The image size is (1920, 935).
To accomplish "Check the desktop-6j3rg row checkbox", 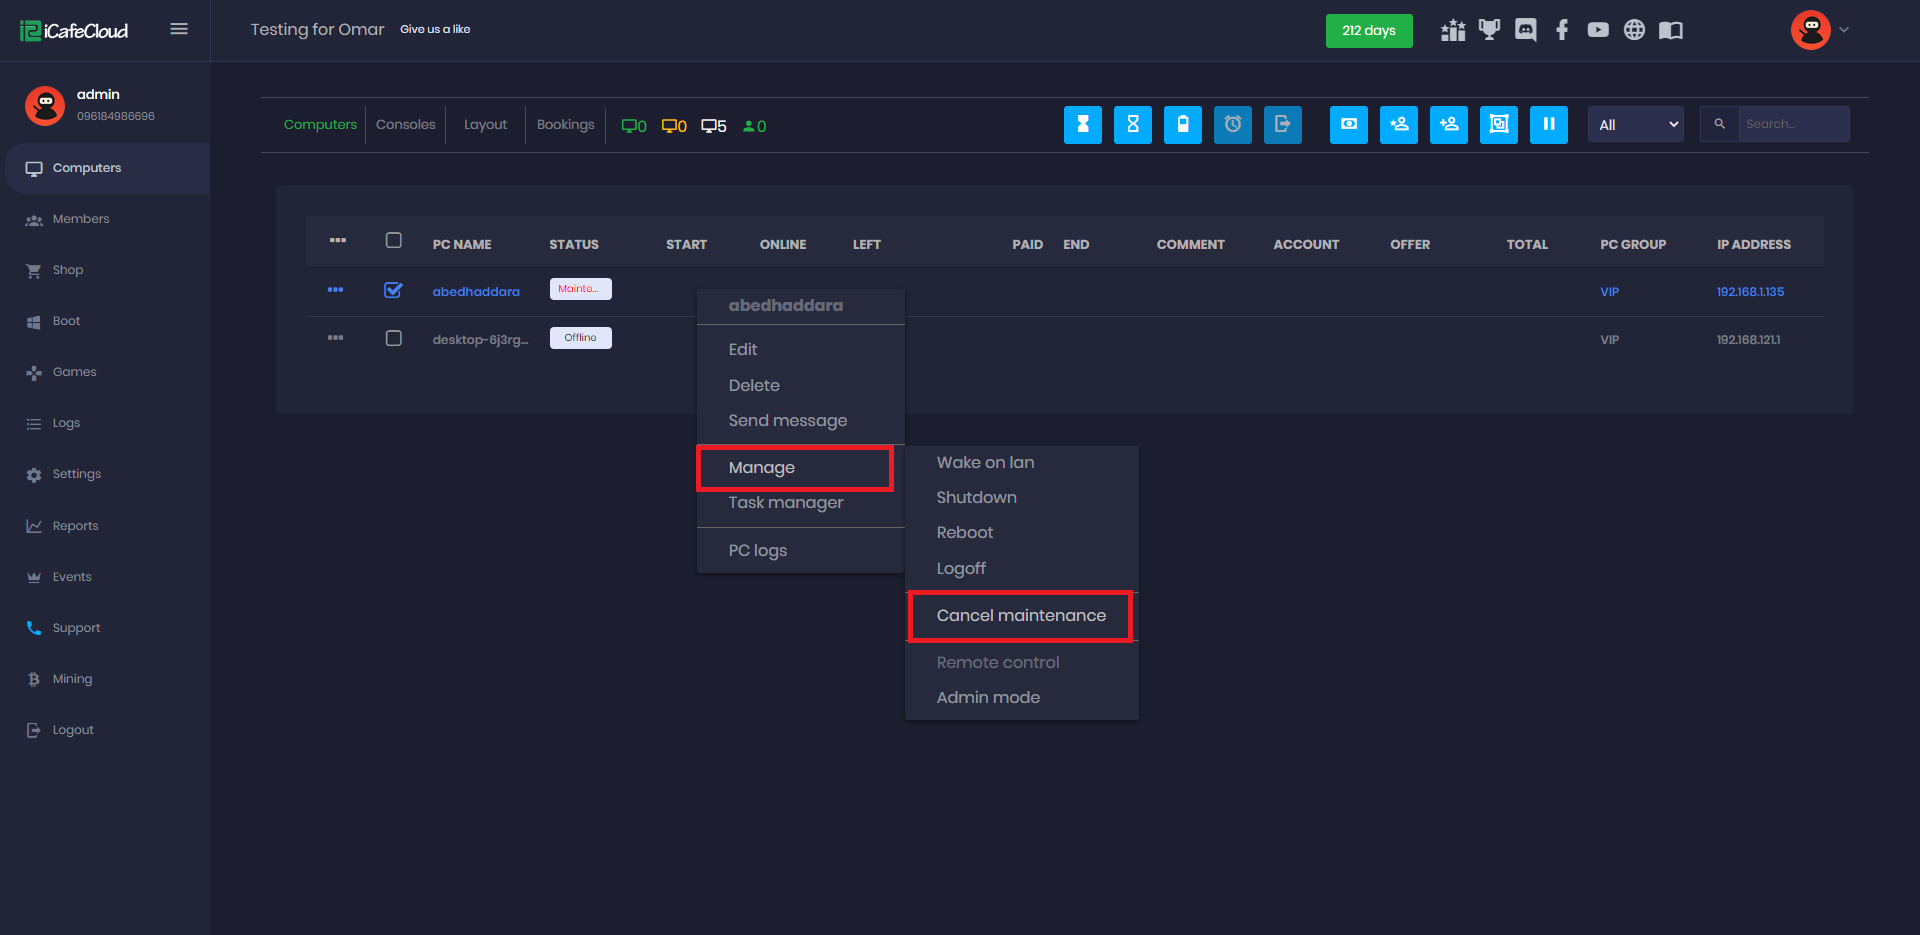I will point(393,338).
